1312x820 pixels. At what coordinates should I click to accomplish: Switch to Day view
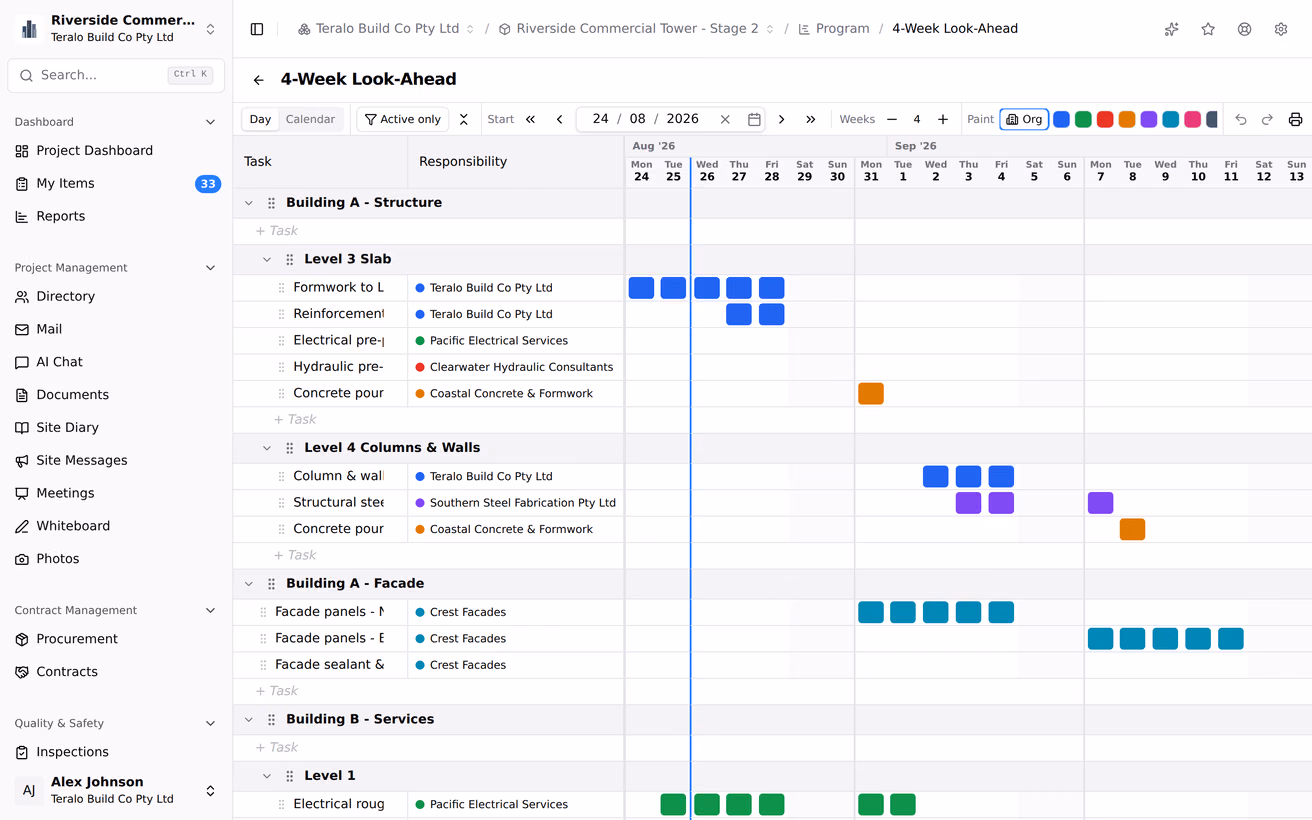[260, 119]
